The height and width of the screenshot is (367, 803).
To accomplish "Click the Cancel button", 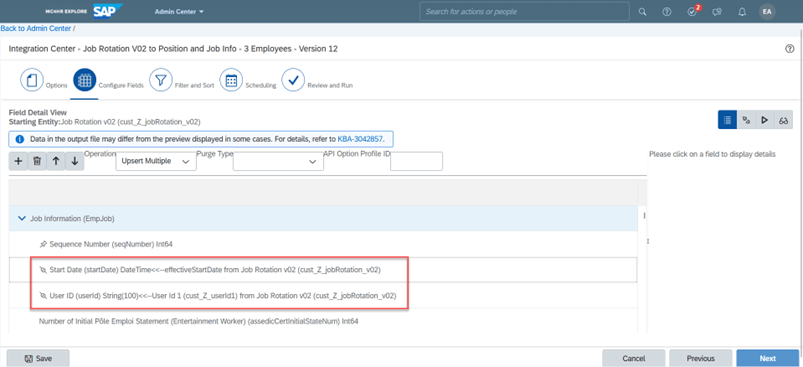I will tap(633, 358).
